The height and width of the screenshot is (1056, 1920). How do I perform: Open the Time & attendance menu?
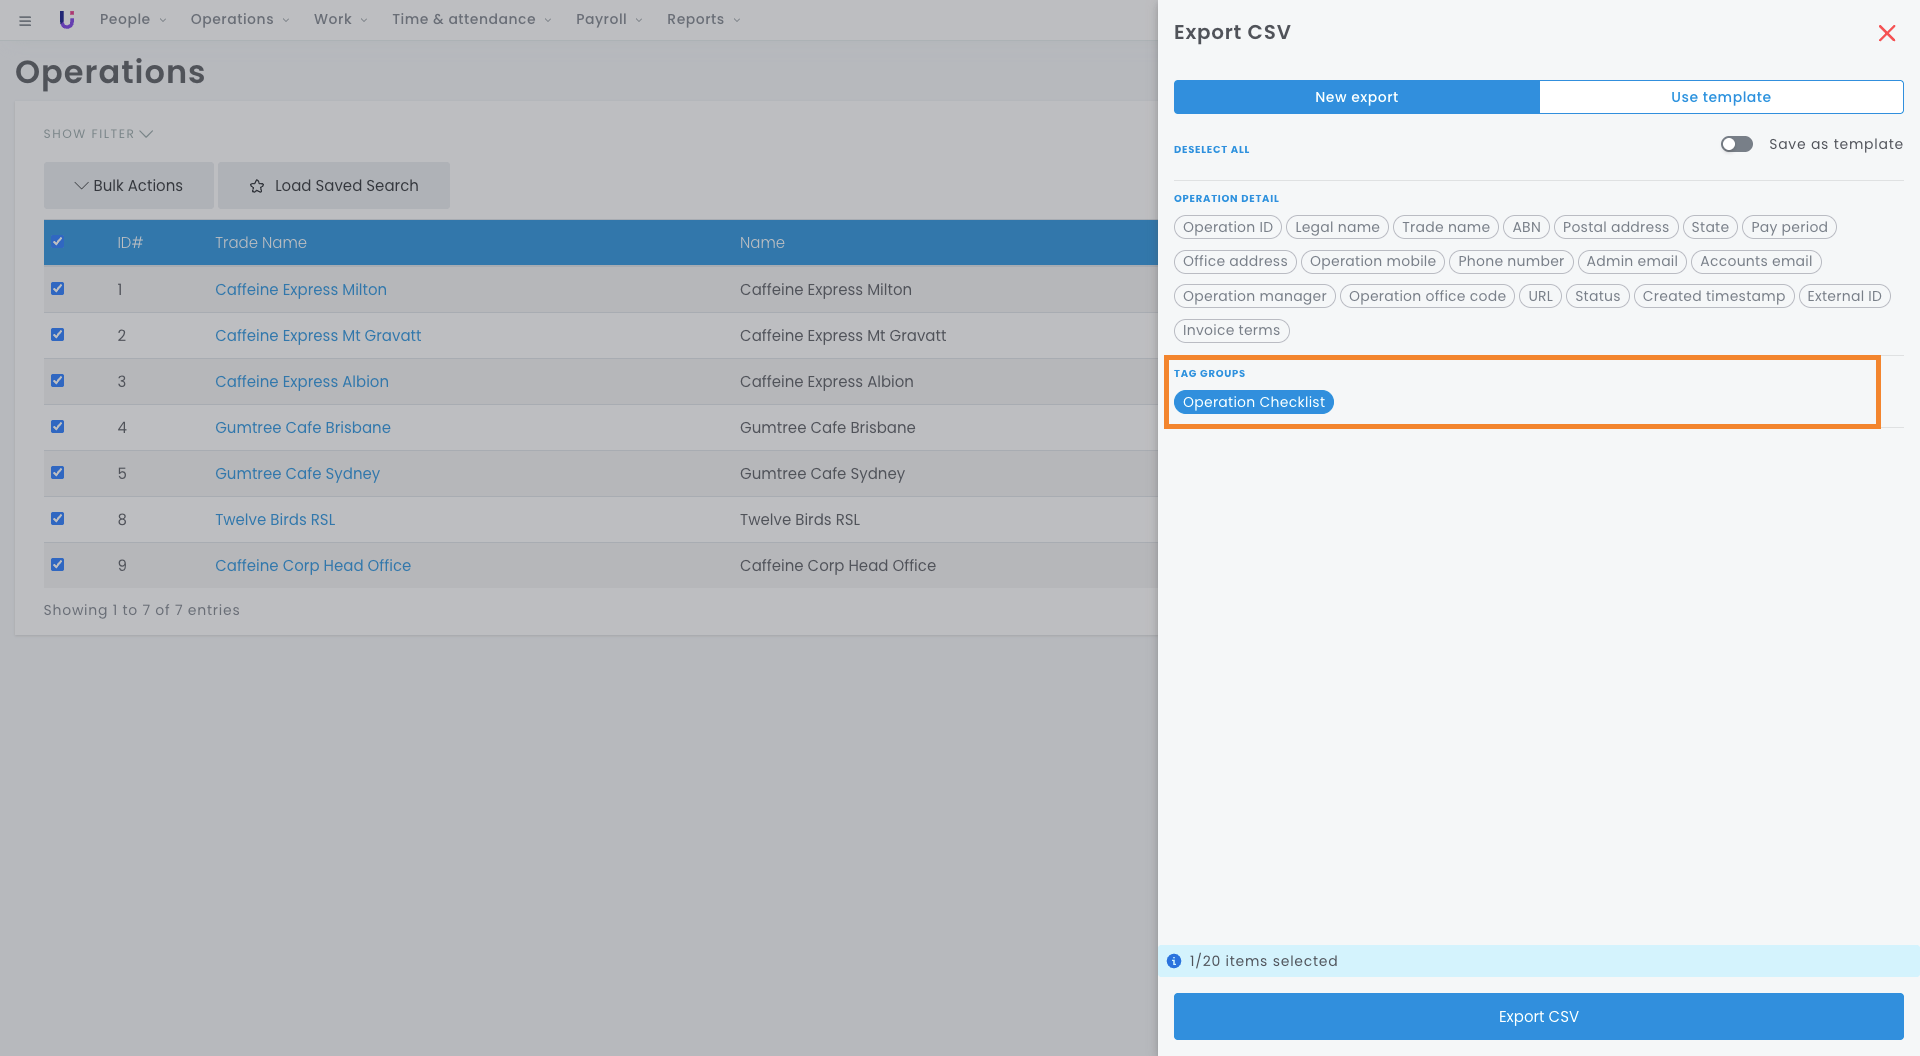click(471, 19)
